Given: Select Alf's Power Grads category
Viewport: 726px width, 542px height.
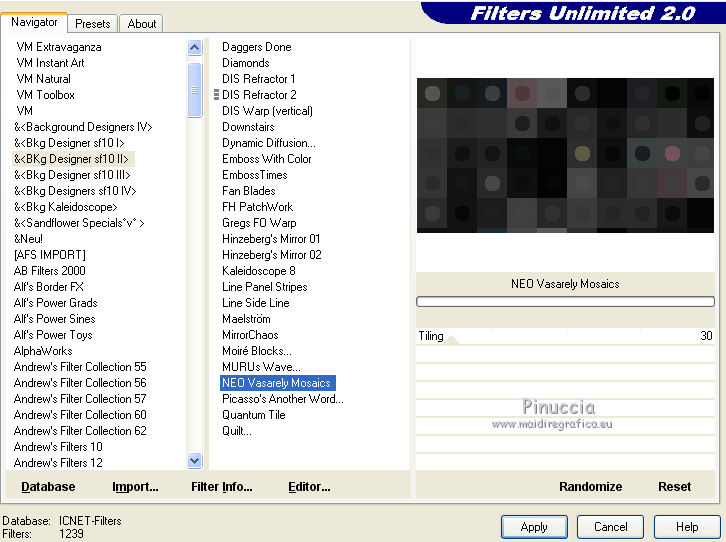Looking at the screenshot, I should tap(56, 303).
